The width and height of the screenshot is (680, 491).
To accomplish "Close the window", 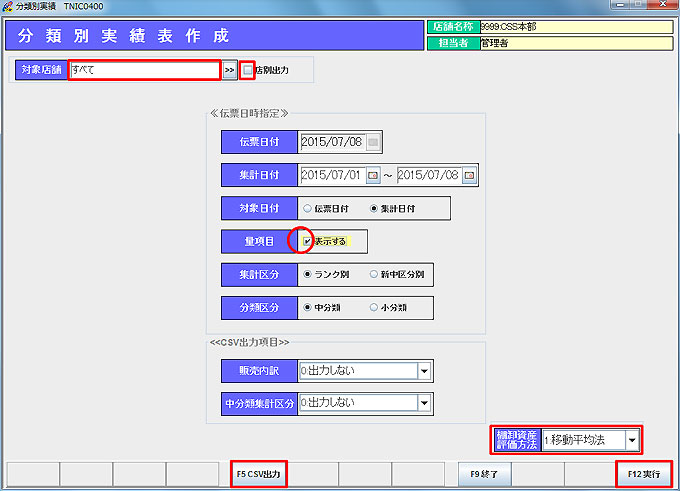I will [662, 4].
